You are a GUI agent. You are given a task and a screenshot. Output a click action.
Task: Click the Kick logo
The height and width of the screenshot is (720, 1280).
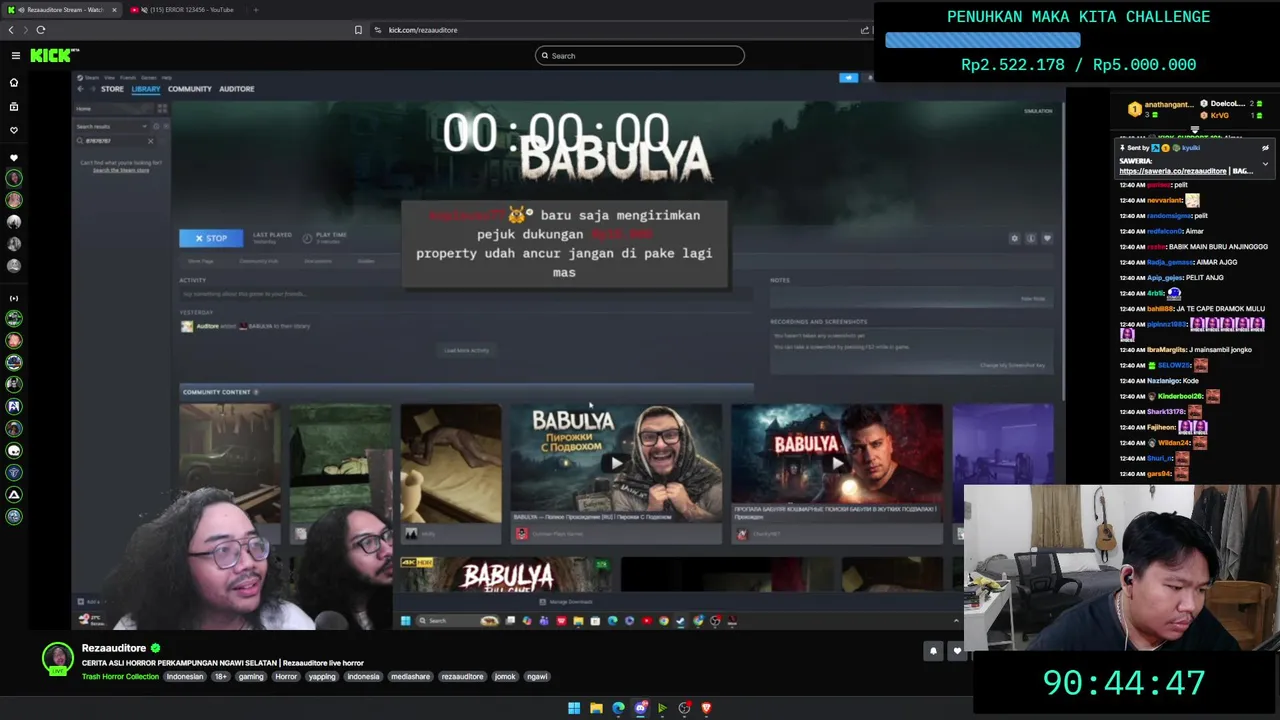coord(54,56)
